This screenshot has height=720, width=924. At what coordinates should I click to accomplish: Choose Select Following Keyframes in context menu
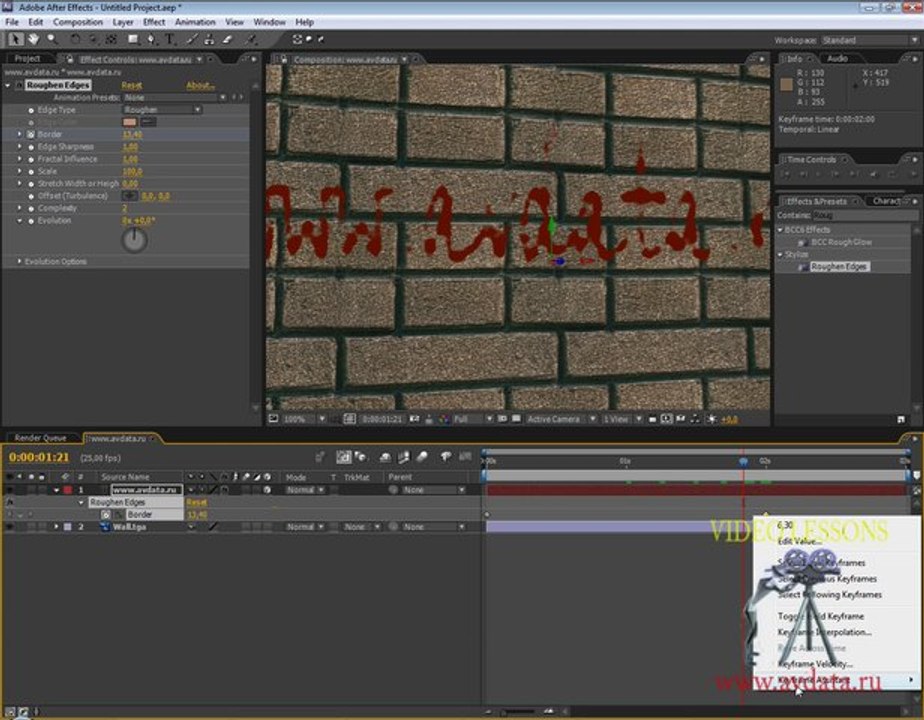click(830, 595)
